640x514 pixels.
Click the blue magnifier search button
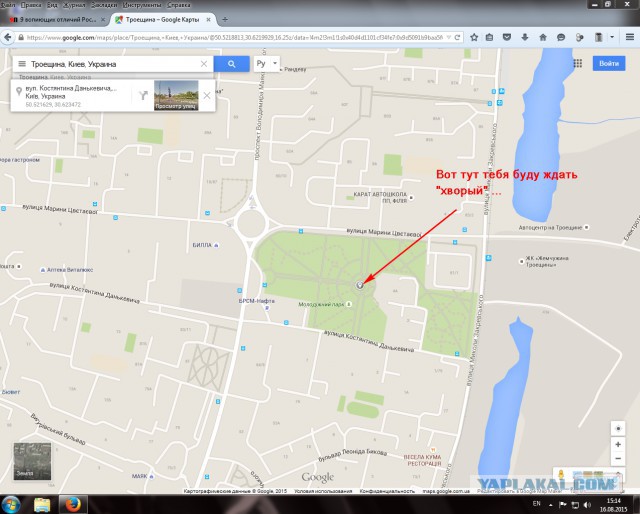pos(231,64)
